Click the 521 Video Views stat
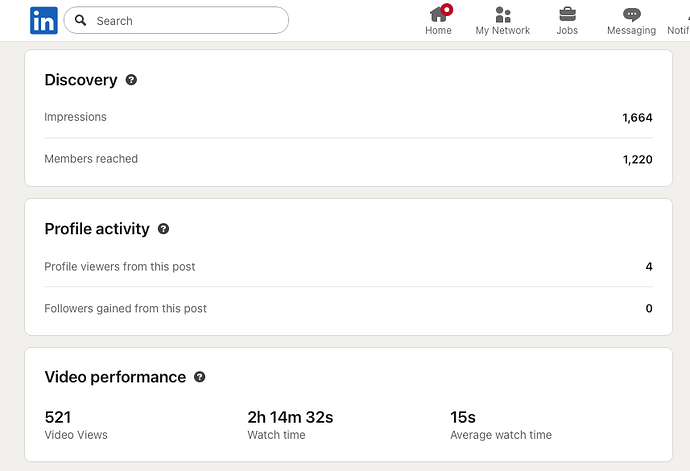The height and width of the screenshot is (471, 690). pyautogui.click(x=76, y=425)
